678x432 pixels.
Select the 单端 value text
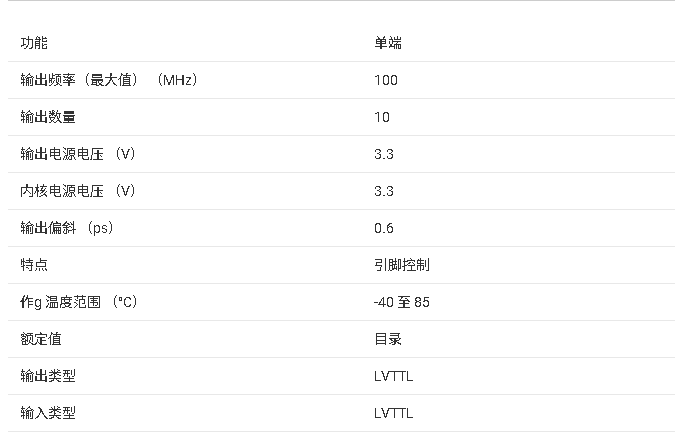pos(388,43)
